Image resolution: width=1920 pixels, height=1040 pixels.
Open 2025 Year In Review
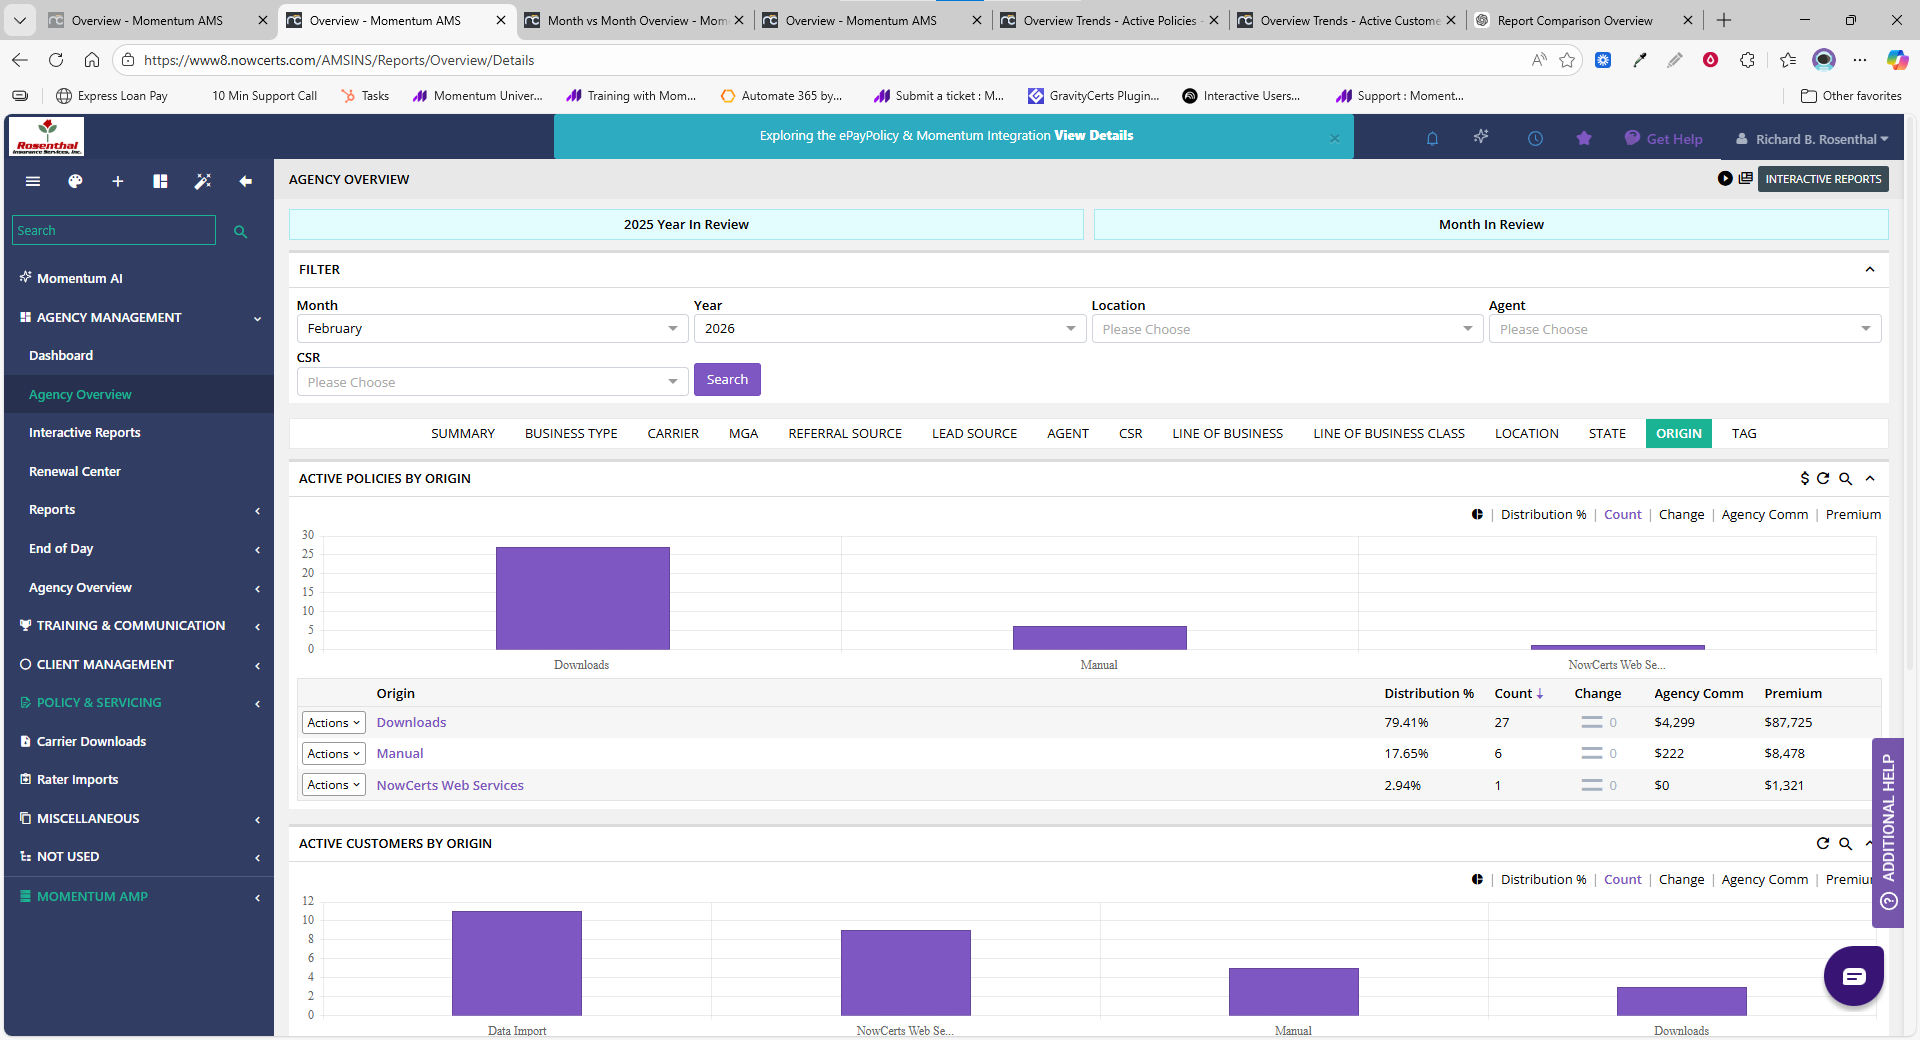[686, 224]
